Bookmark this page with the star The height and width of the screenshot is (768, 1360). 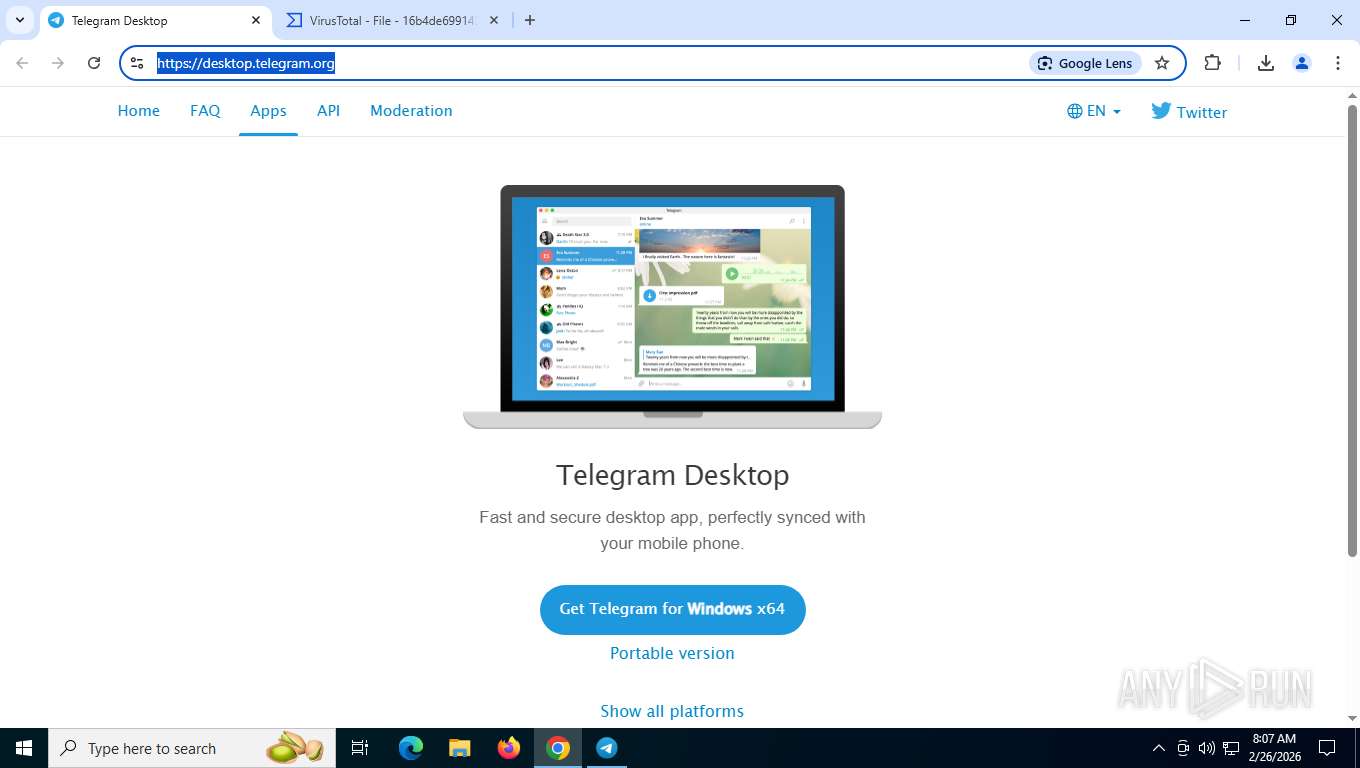1162,63
